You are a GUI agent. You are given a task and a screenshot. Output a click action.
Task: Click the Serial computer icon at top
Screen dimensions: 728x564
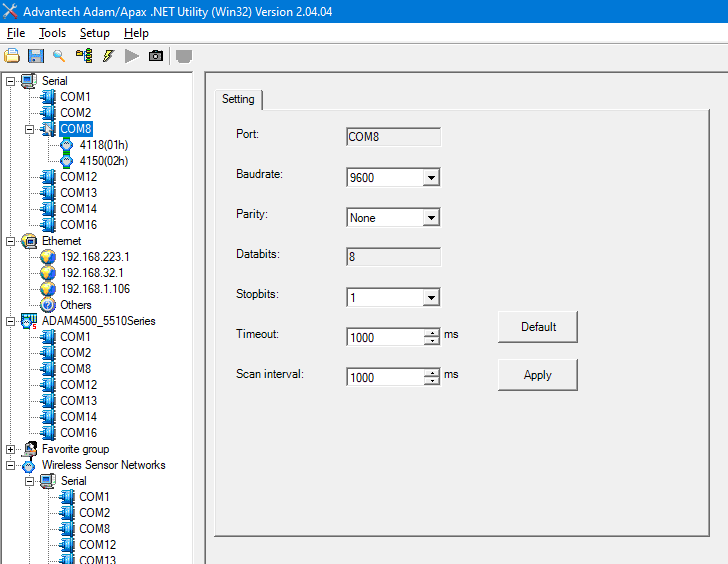click(29, 81)
